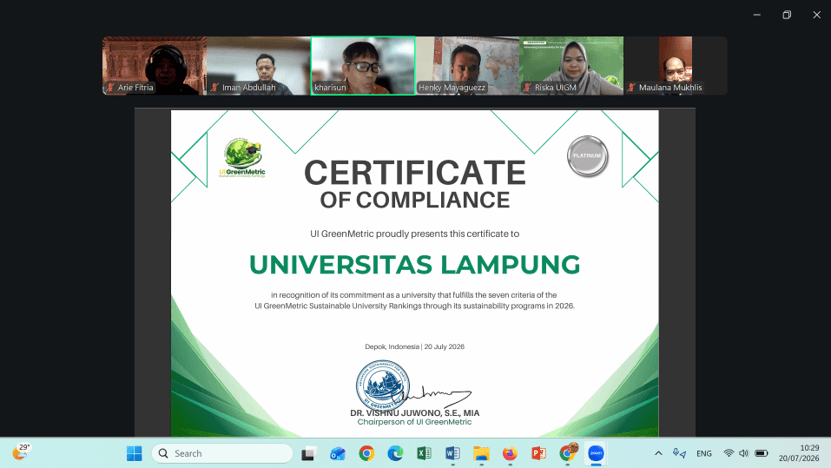Viewport: 831px width, 468px height.
Task: Select Henky Mayaguezz's video tile
Action: (x=467, y=66)
